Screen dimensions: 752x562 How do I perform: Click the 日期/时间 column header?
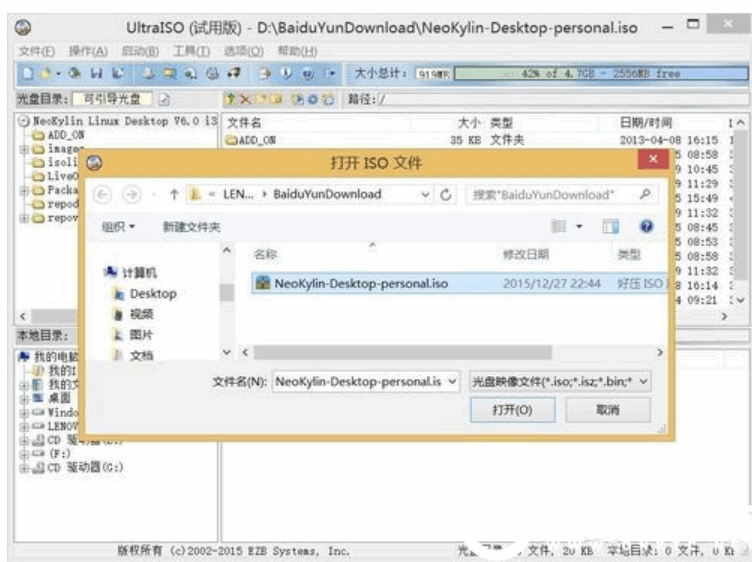click(646, 123)
